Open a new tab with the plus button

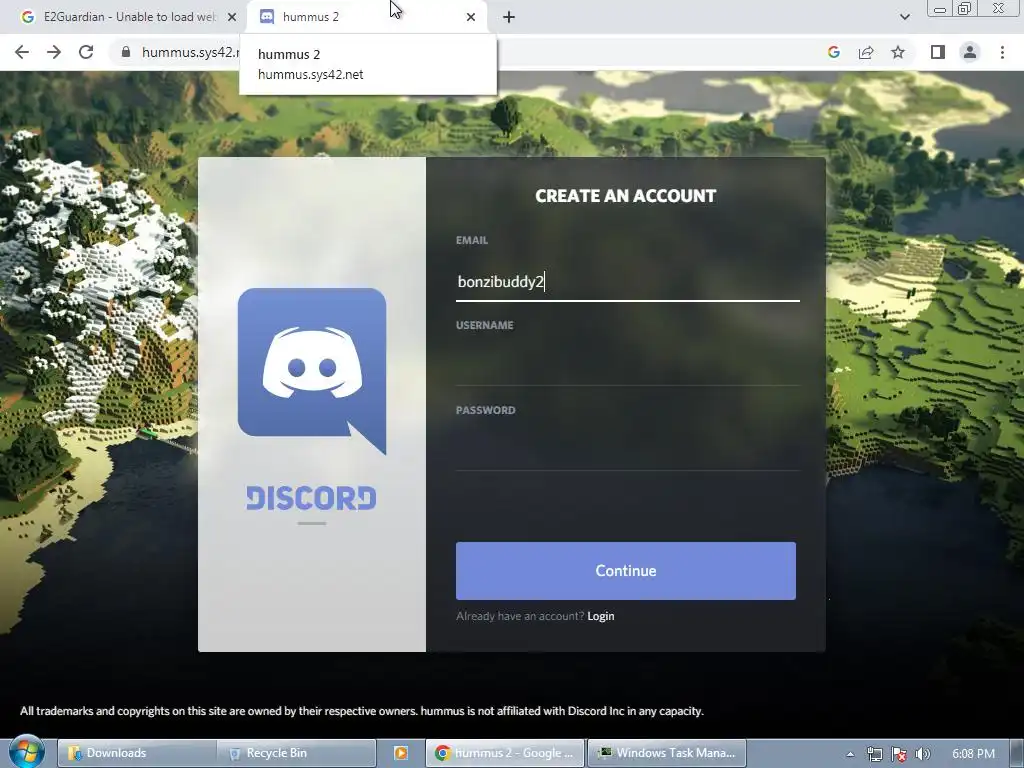pyautogui.click(x=509, y=17)
